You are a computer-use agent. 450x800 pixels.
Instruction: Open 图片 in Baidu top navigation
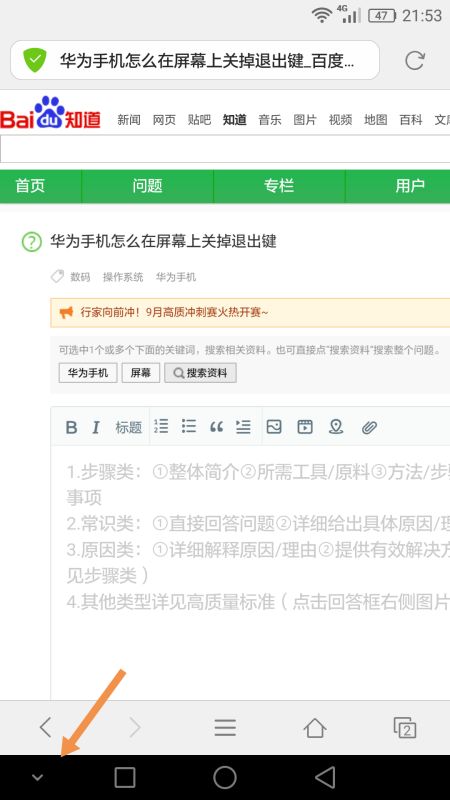(x=305, y=120)
